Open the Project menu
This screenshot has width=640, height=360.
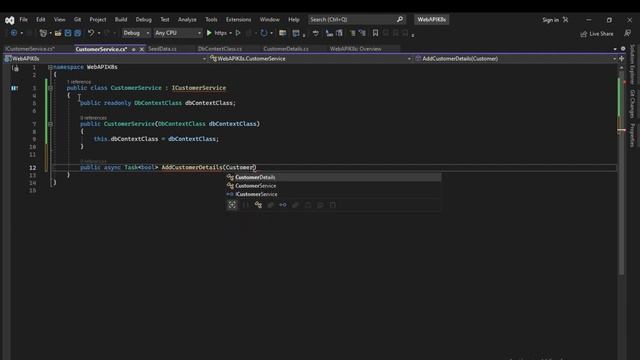coord(98,20)
